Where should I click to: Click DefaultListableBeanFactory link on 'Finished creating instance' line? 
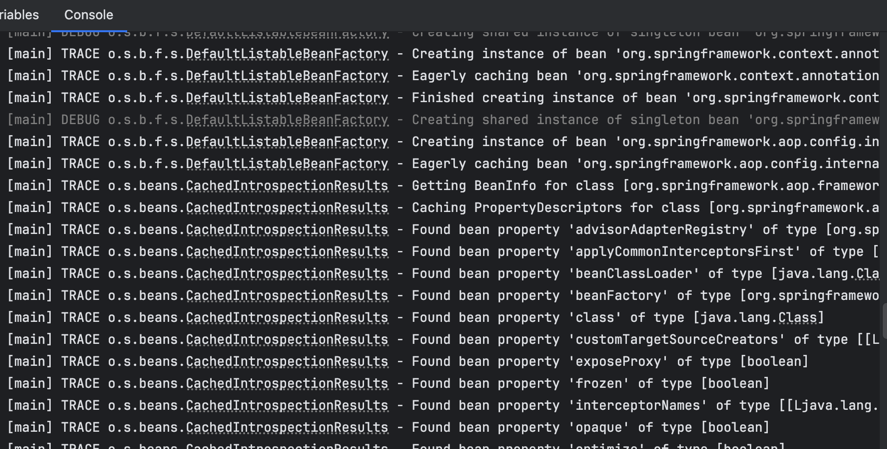[287, 98]
